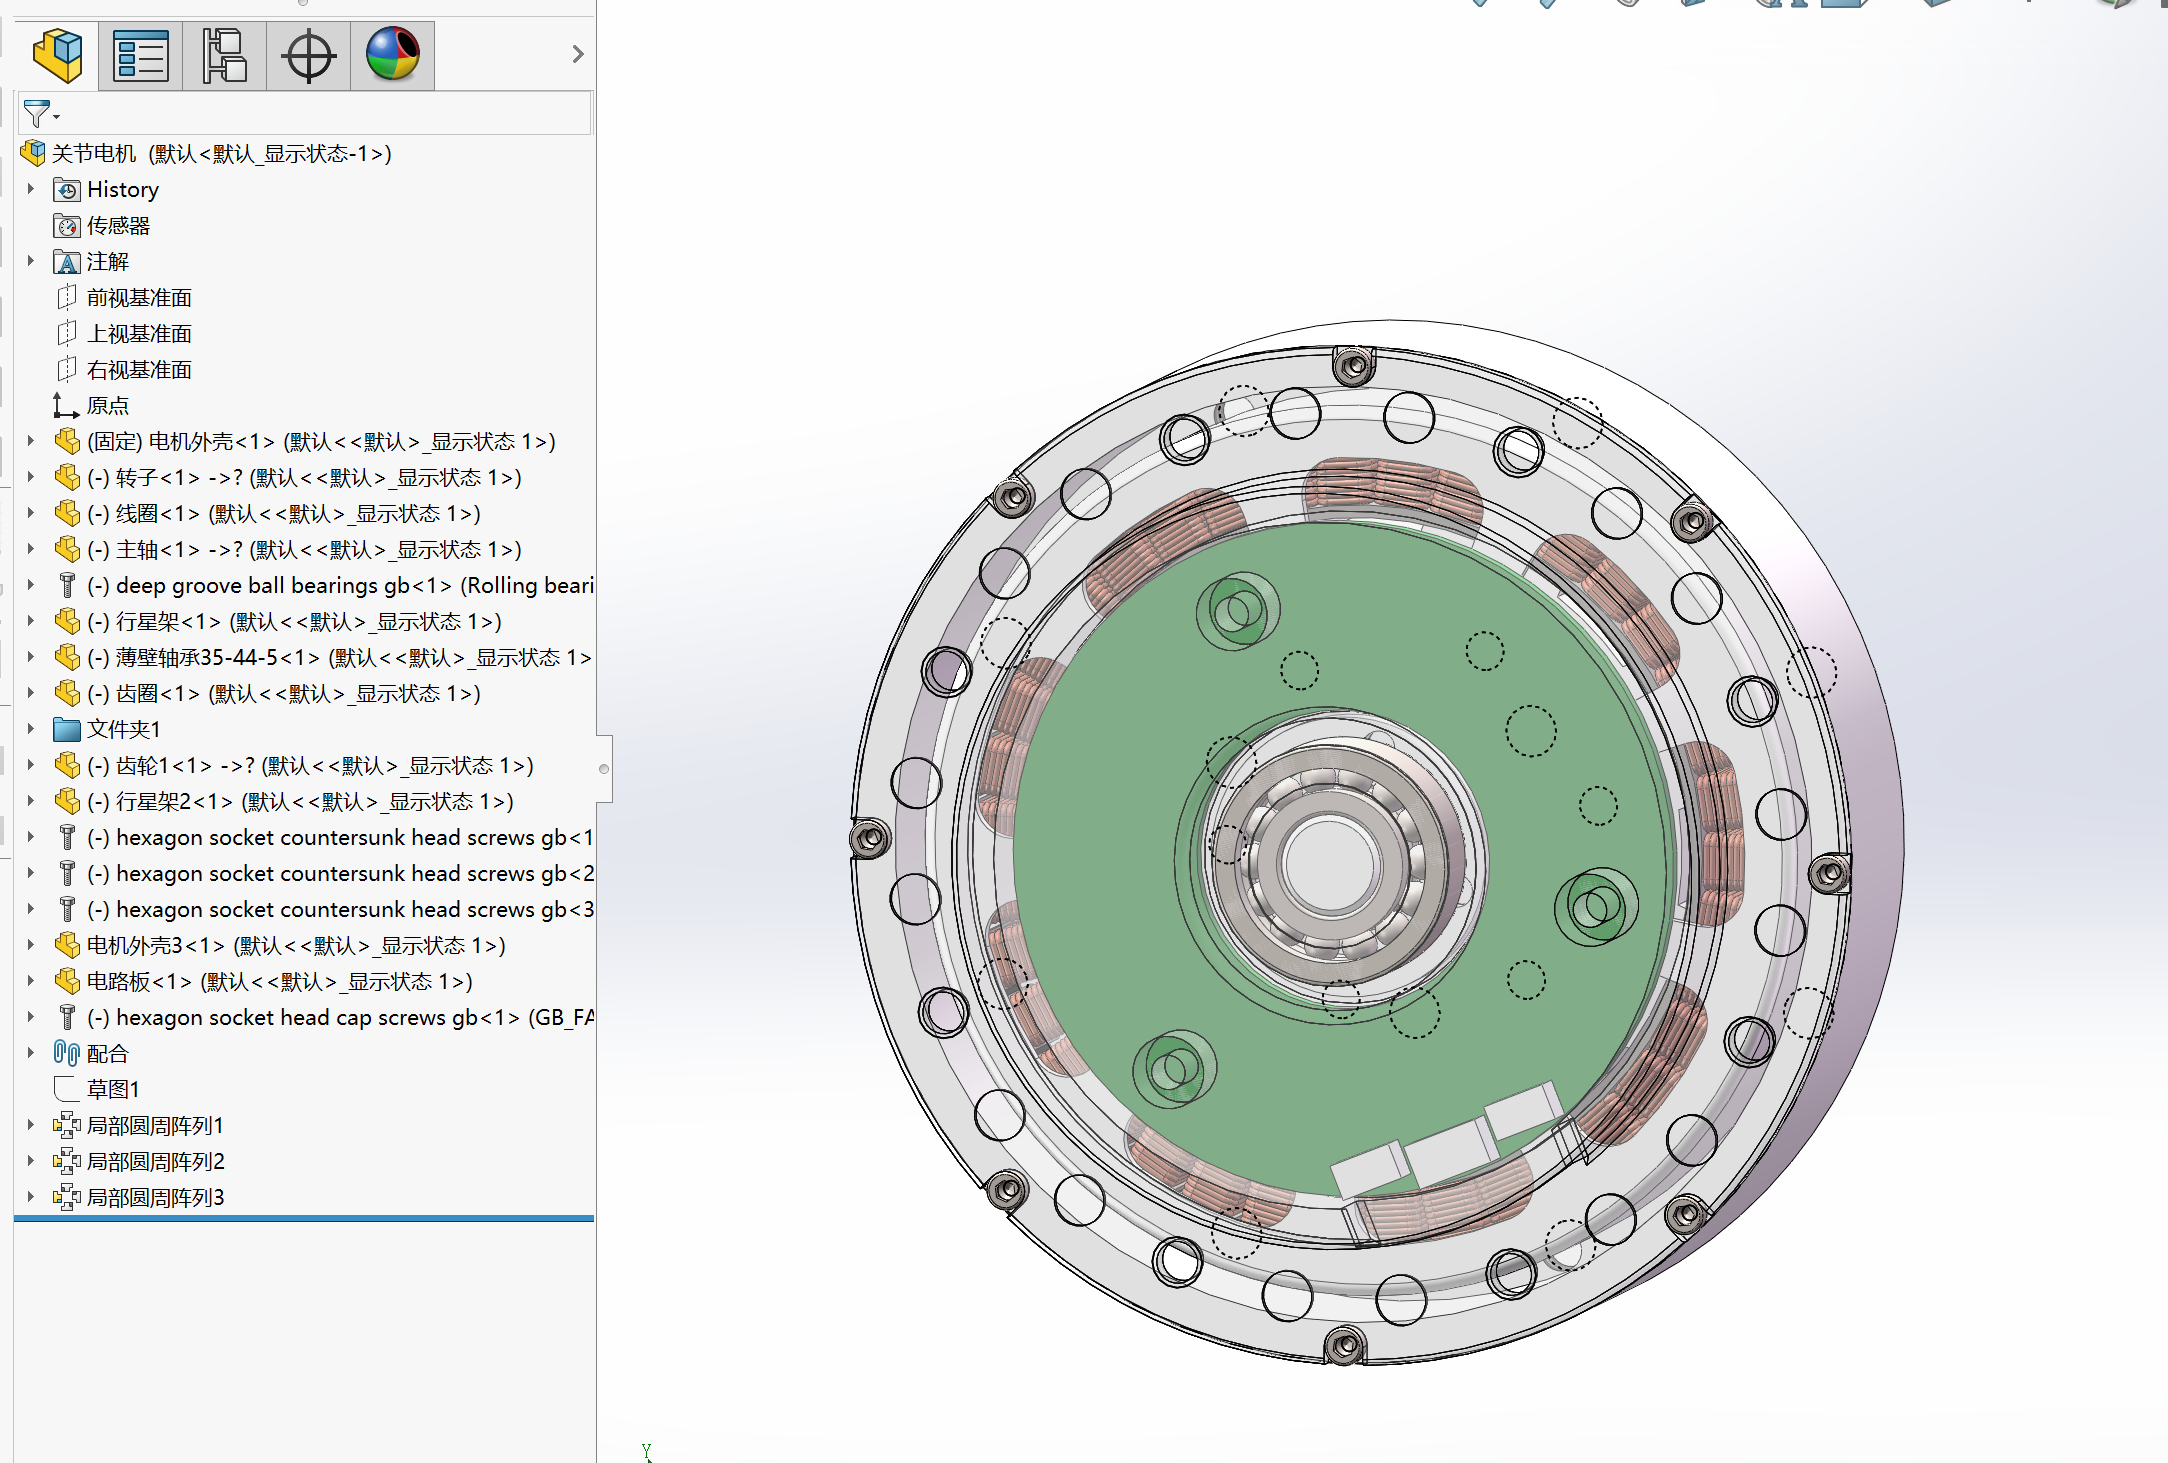Click the 局部圆周阵列2 pattern icon
Screen dimensions: 2168x1463
point(67,1161)
